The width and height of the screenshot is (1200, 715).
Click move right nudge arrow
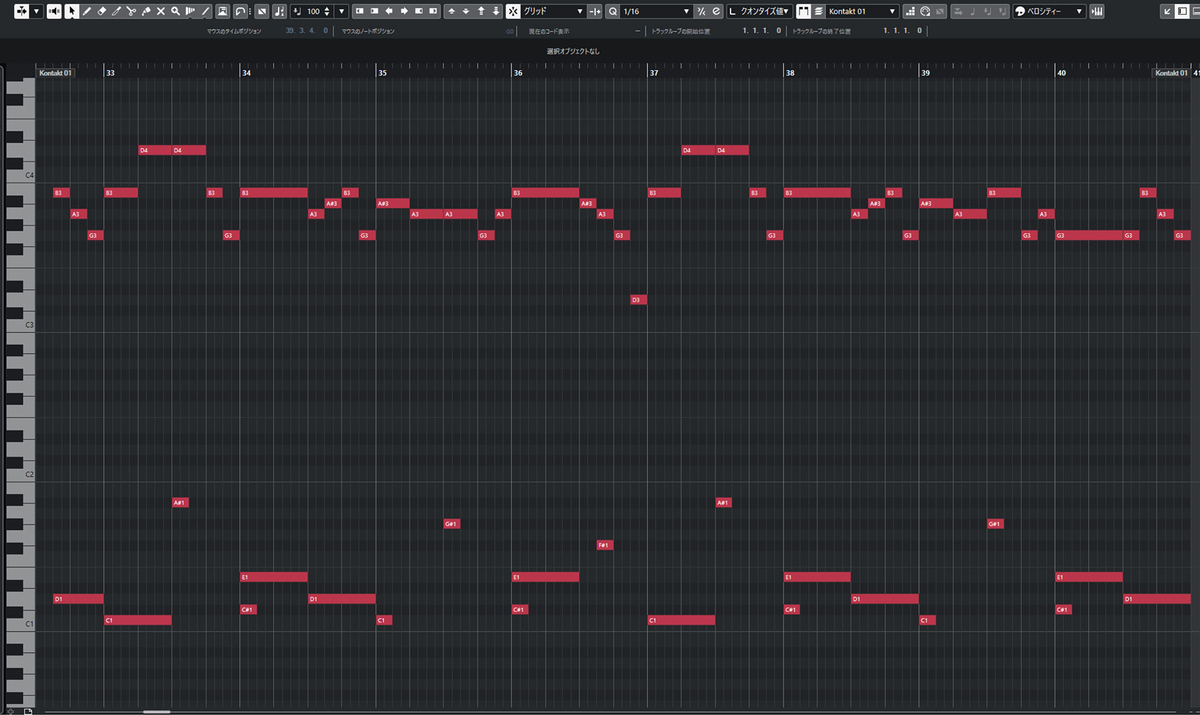click(404, 11)
